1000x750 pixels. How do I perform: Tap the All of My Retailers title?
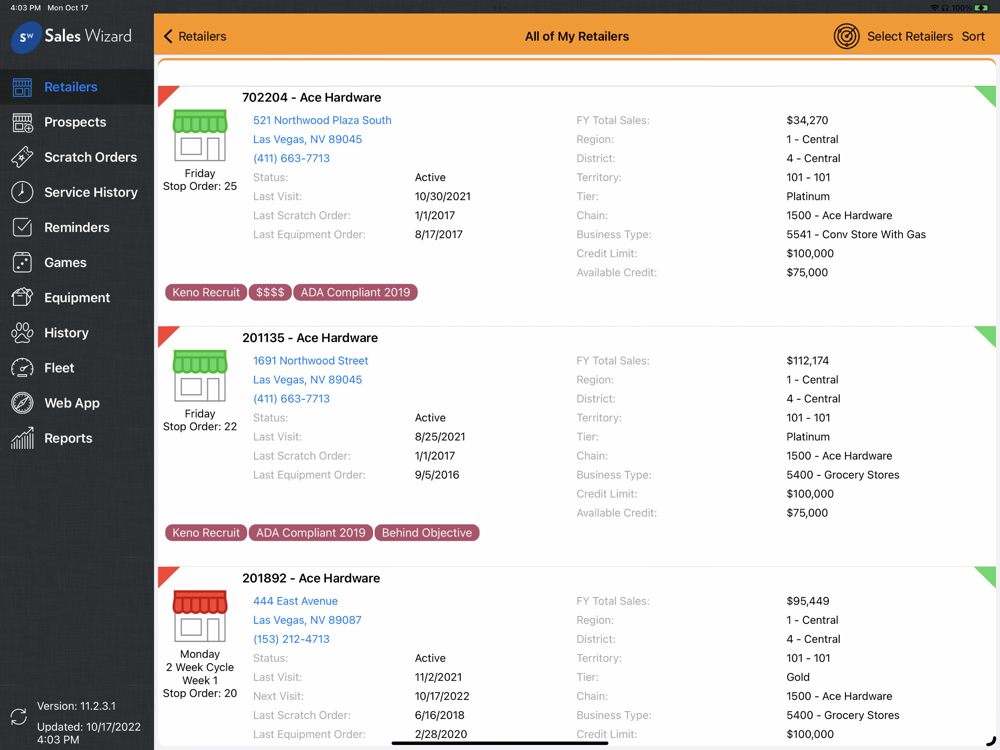pyautogui.click(x=577, y=36)
